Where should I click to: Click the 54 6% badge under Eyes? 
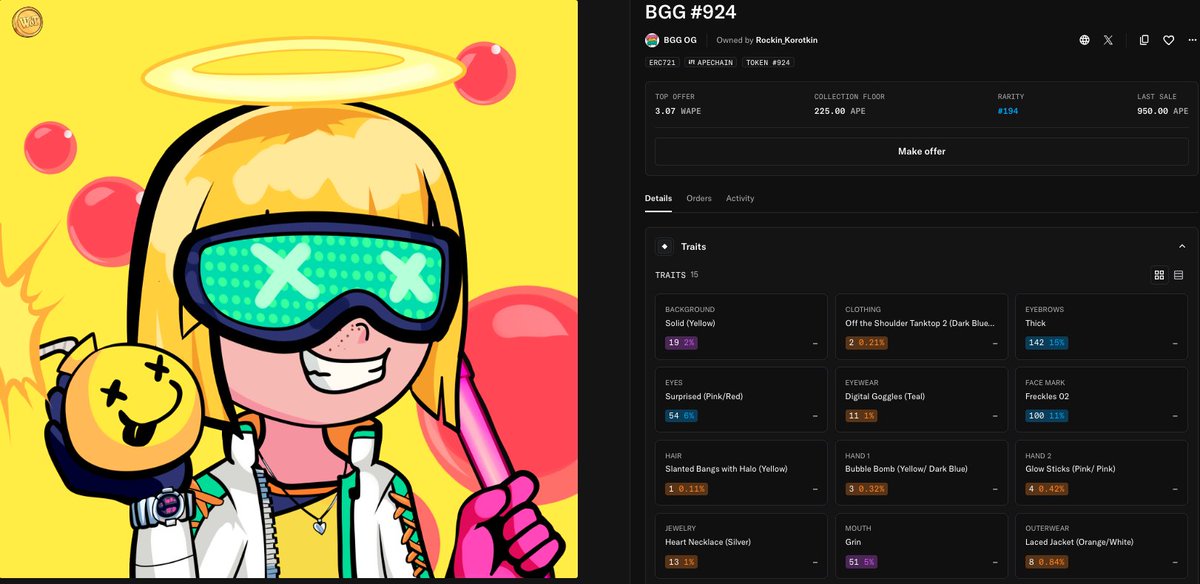point(681,415)
